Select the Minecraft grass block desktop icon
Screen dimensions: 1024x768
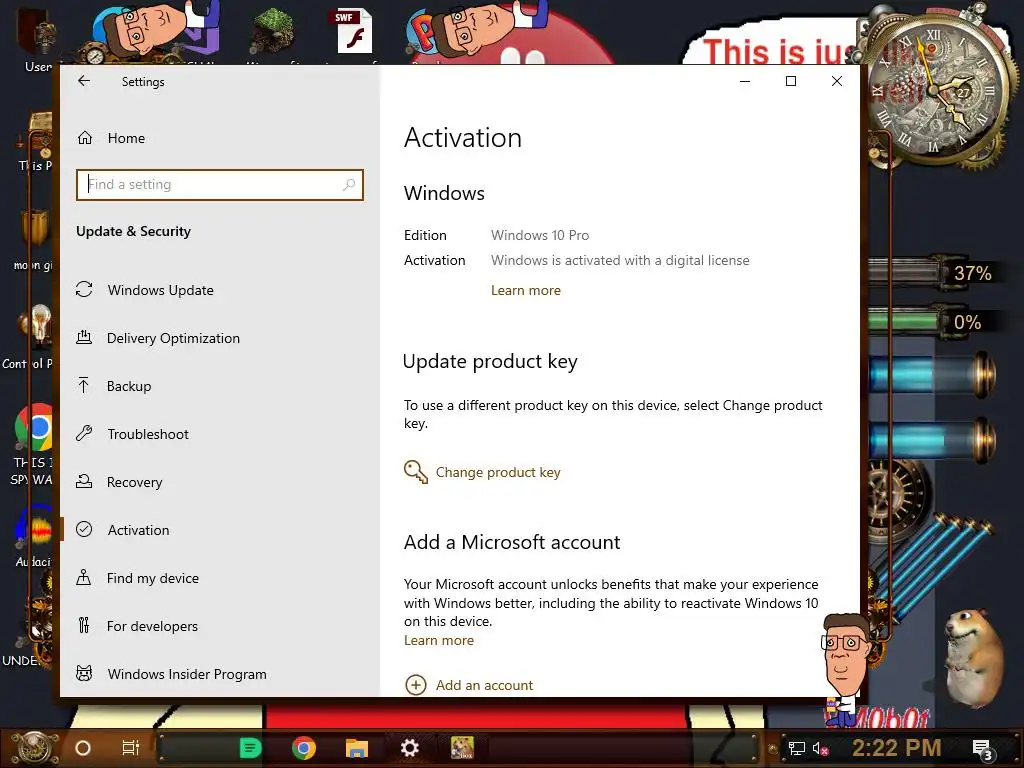tap(272, 31)
